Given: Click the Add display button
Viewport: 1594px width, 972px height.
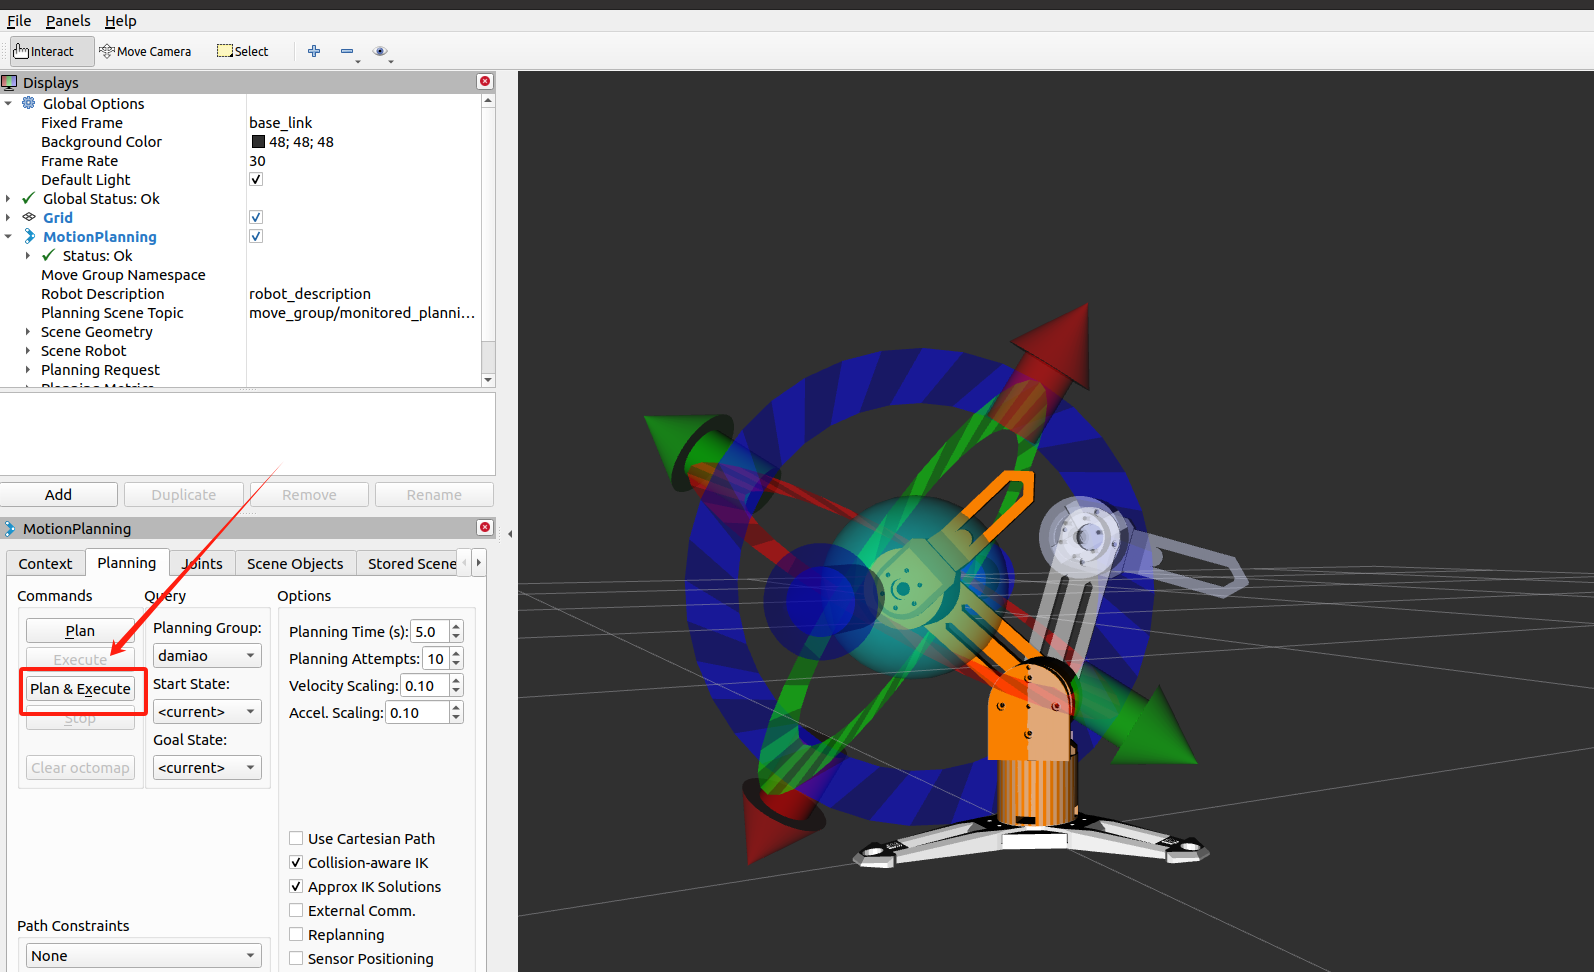Looking at the screenshot, I should [x=58, y=494].
